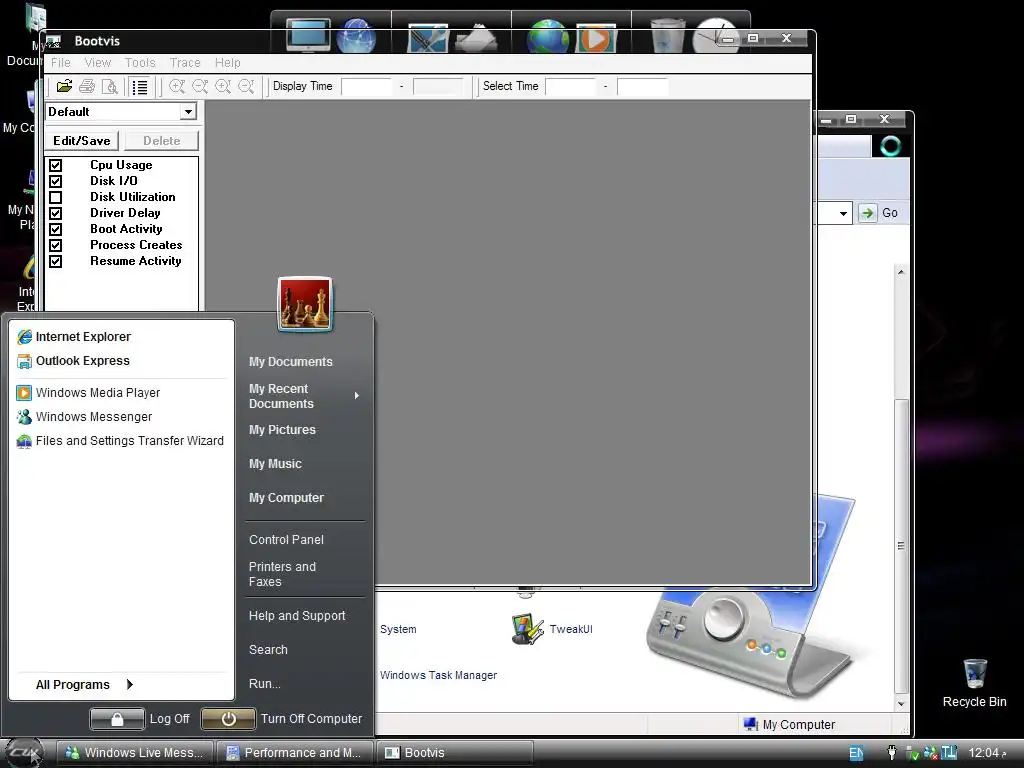This screenshot has width=1024, height=768.
Task: Open the Tools menu in Bootvis
Action: tap(140, 63)
